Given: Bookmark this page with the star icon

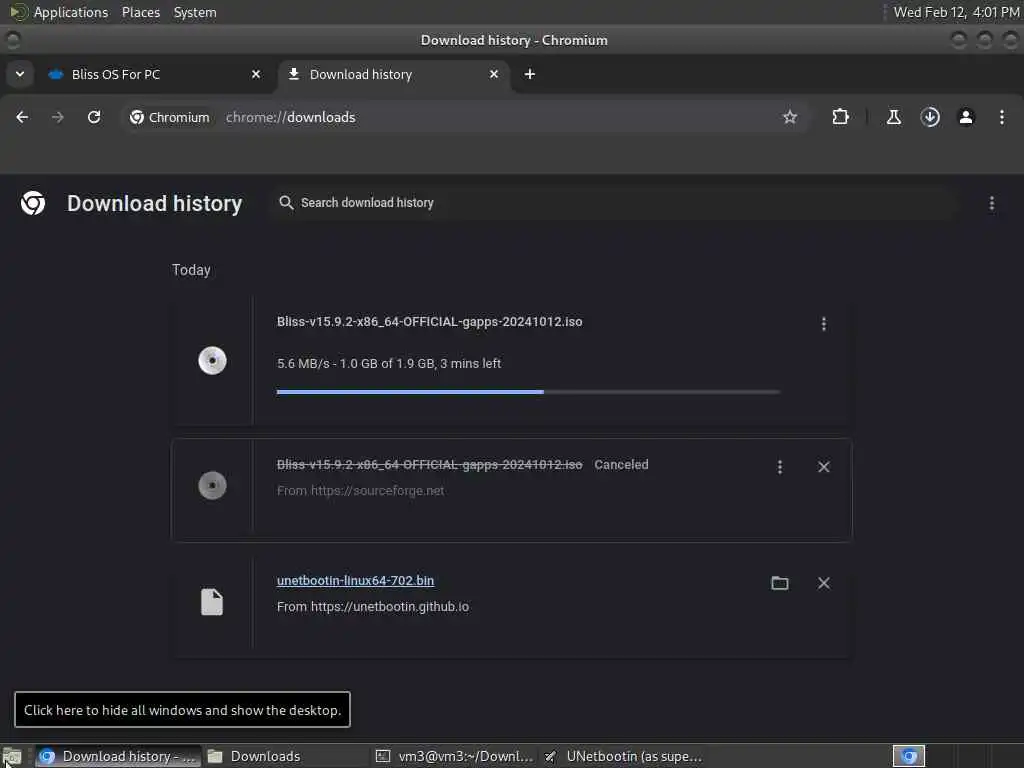Looking at the screenshot, I should click(790, 117).
